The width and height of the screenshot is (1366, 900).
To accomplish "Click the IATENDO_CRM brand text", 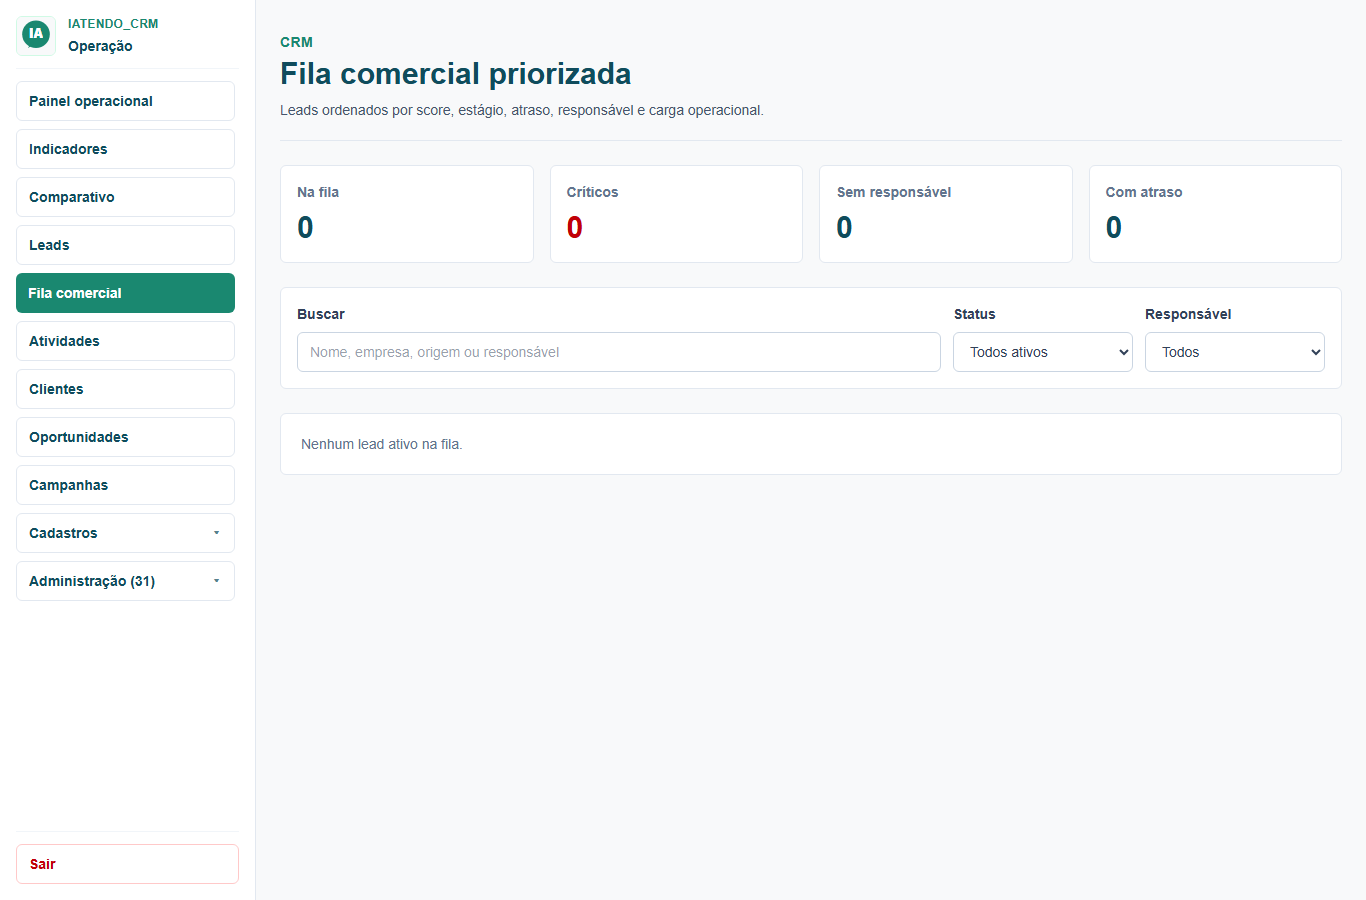I will point(113,24).
